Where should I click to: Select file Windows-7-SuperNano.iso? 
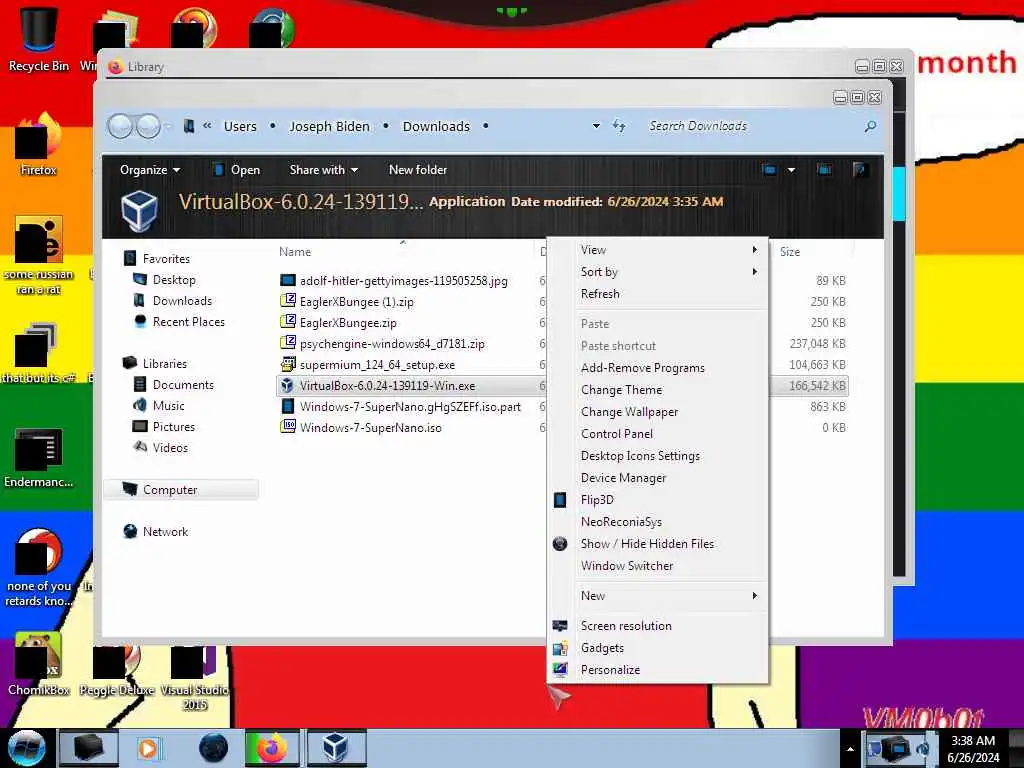coord(370,428)
